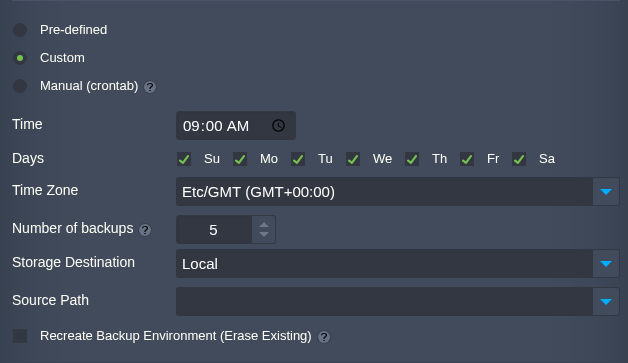Expand the Source Path dropdown arrow
Image resolution: width=628 pixels, height=363 pixels.
tap(606, 301)
